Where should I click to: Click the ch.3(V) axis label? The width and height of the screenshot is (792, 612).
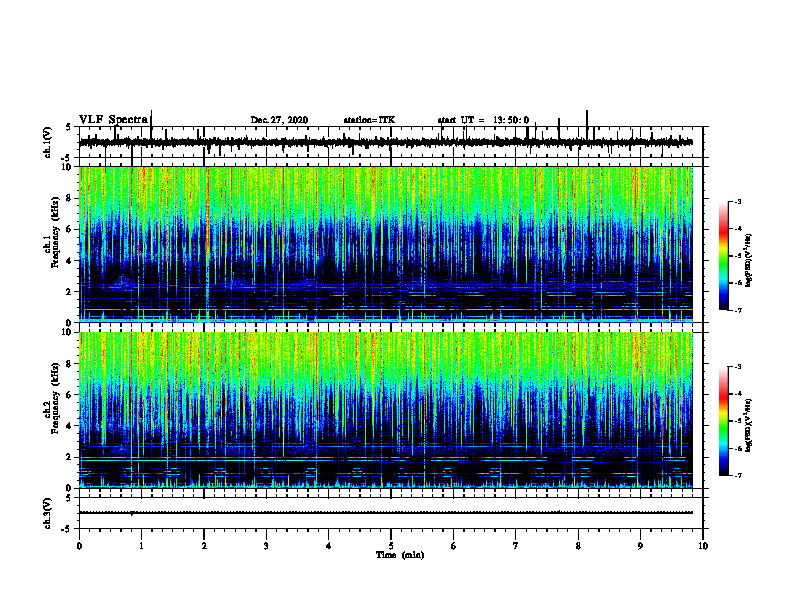click(48, 513)
